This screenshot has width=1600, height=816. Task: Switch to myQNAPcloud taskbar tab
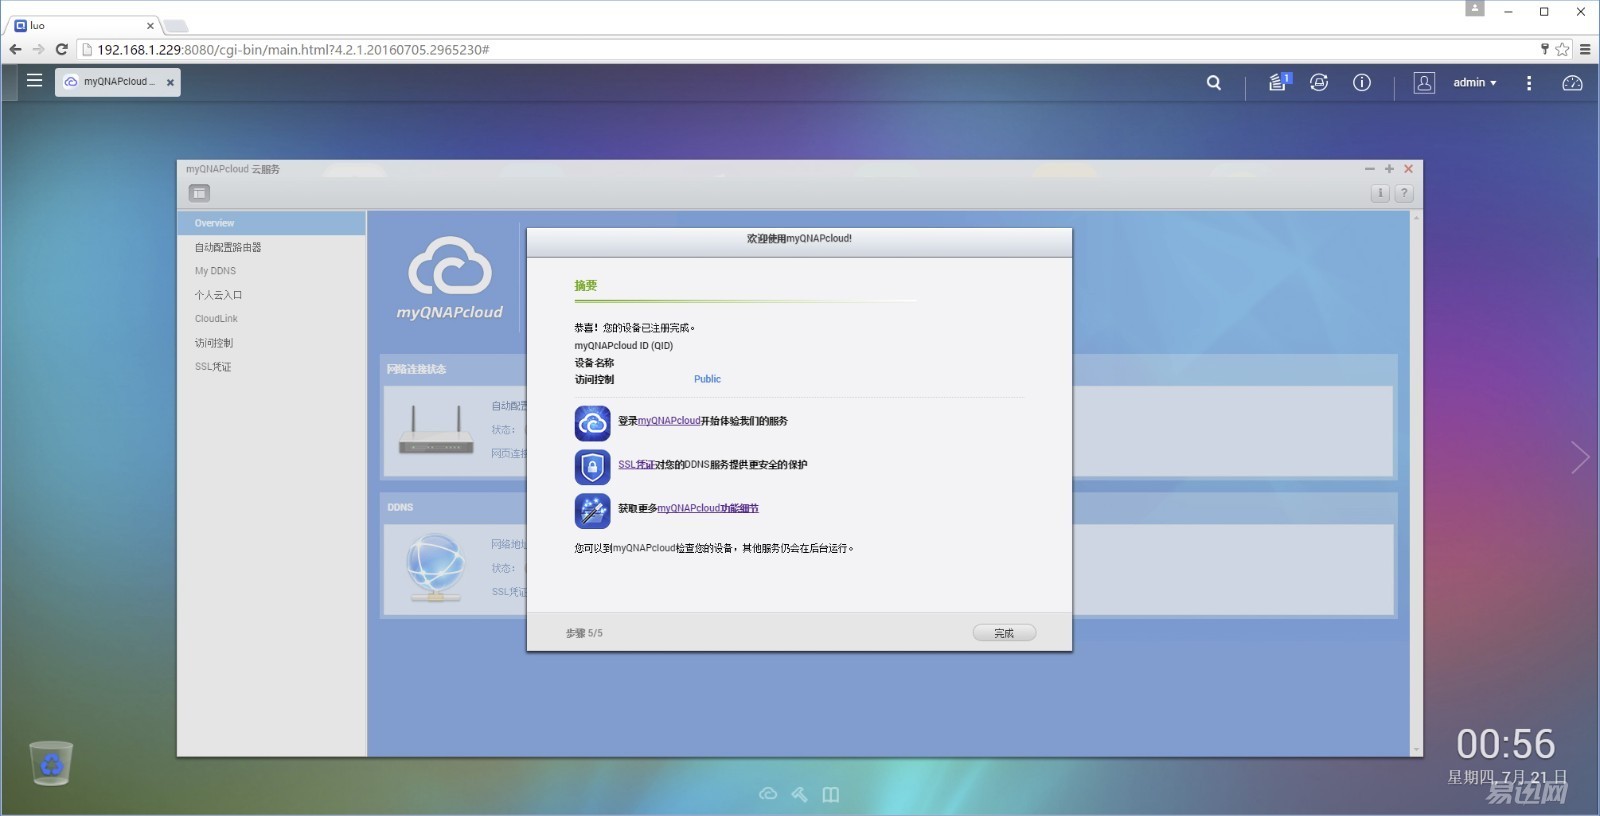(x=117, y=82)
